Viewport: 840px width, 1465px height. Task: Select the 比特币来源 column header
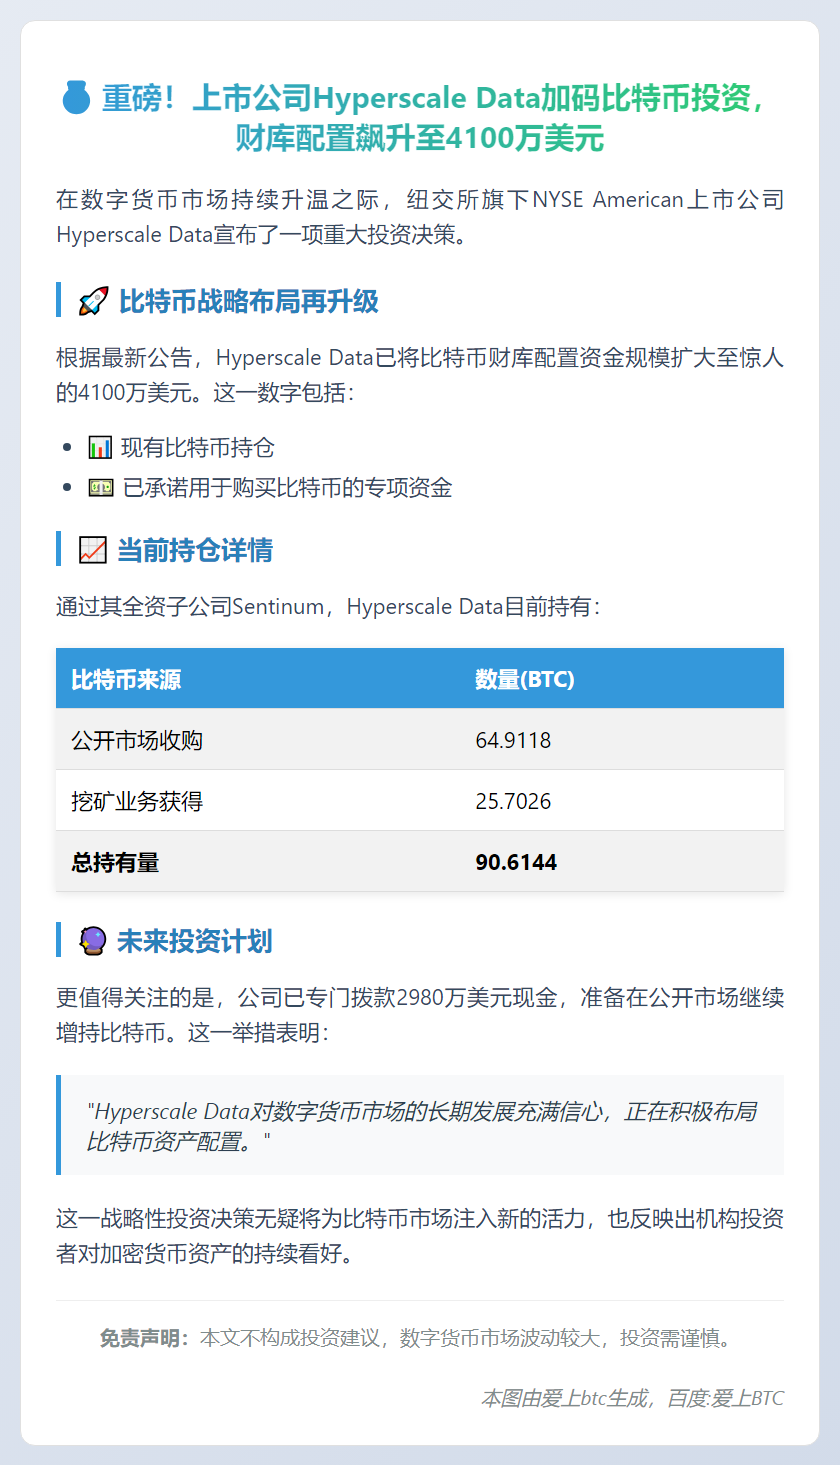126,680
